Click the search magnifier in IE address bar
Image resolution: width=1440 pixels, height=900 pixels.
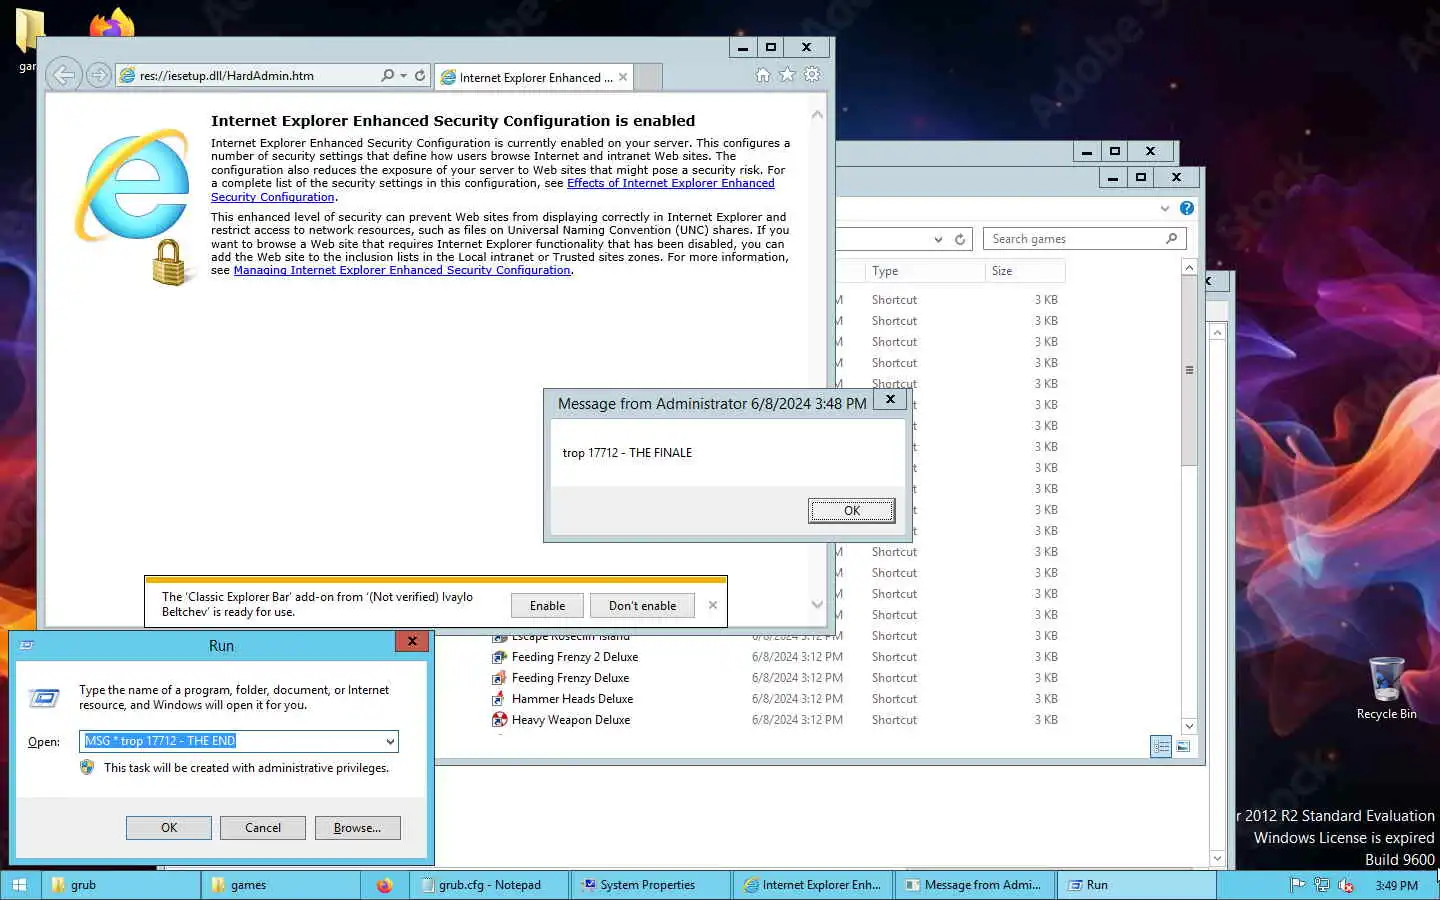point(388,75)
